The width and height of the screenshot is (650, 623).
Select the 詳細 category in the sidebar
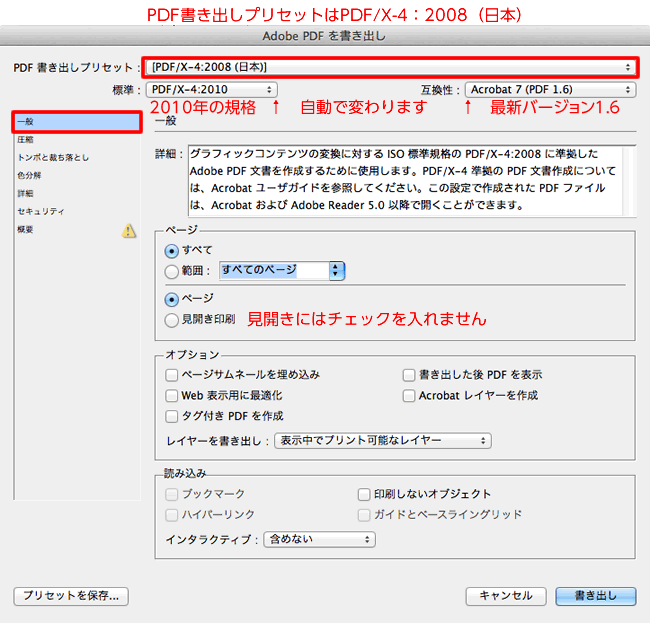tap(77, 194)
